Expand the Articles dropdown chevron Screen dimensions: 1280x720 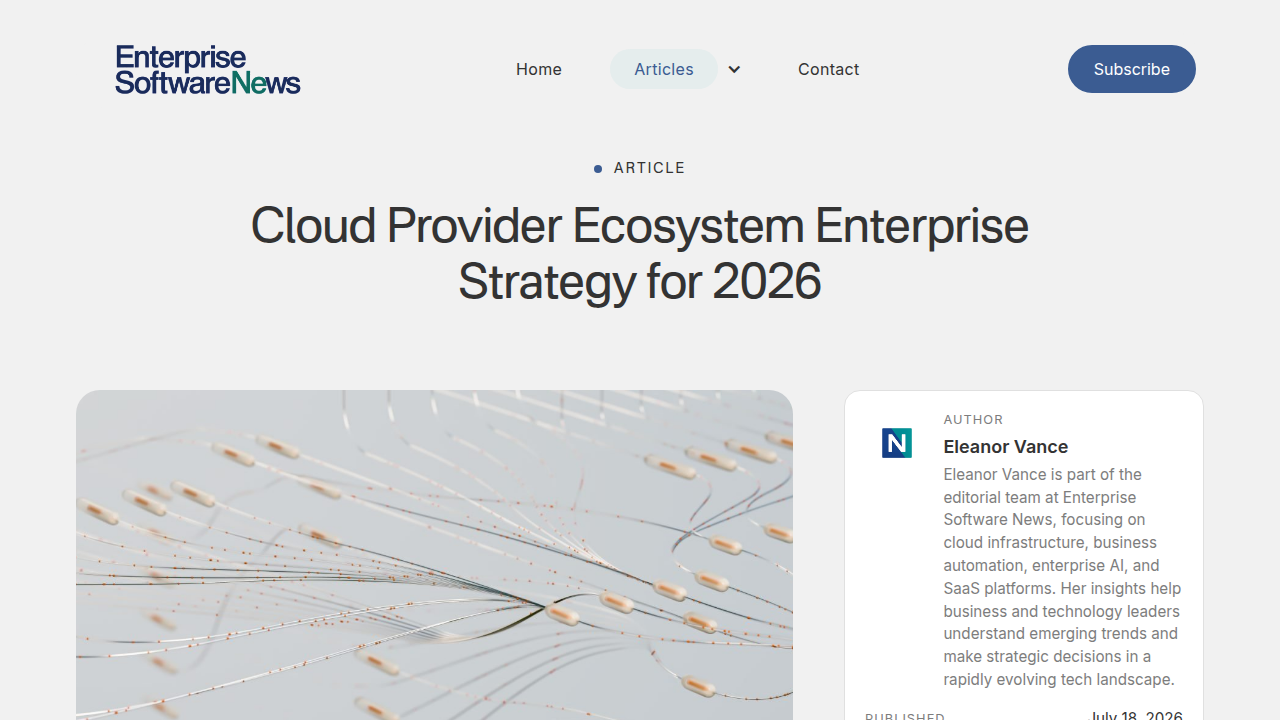[734, 69]
